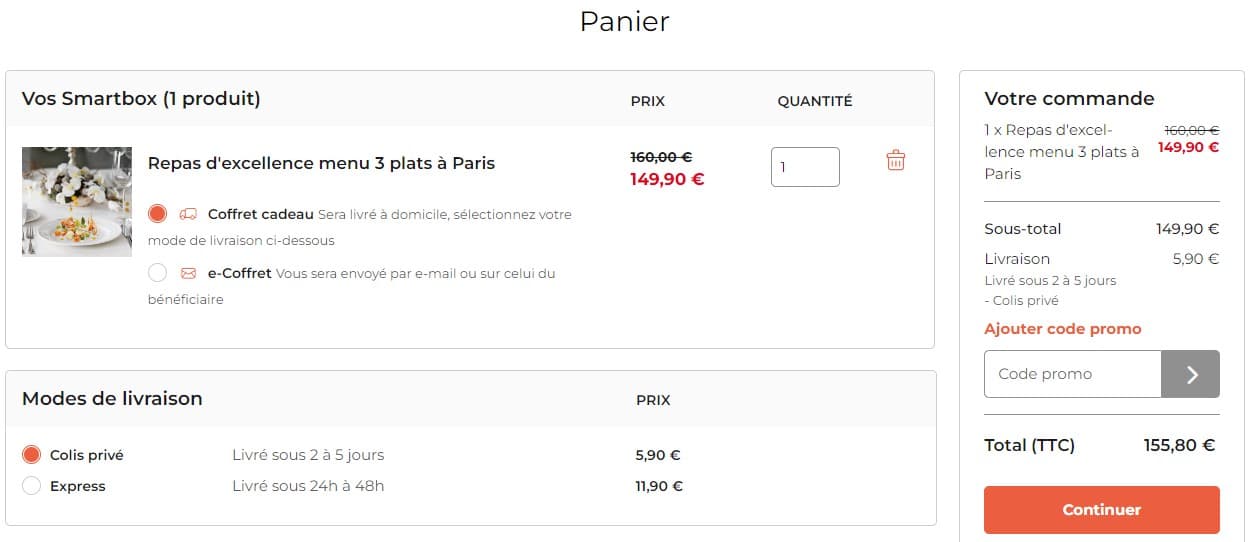Open the meal product thumbnail image
The width and height of the screenshot is (1252, 542).
coord(77,202)
